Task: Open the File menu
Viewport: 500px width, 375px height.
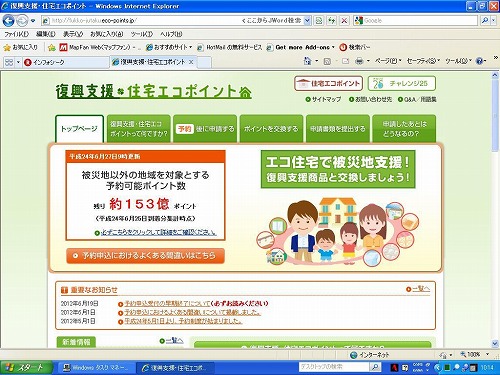Action: (16, 34)
